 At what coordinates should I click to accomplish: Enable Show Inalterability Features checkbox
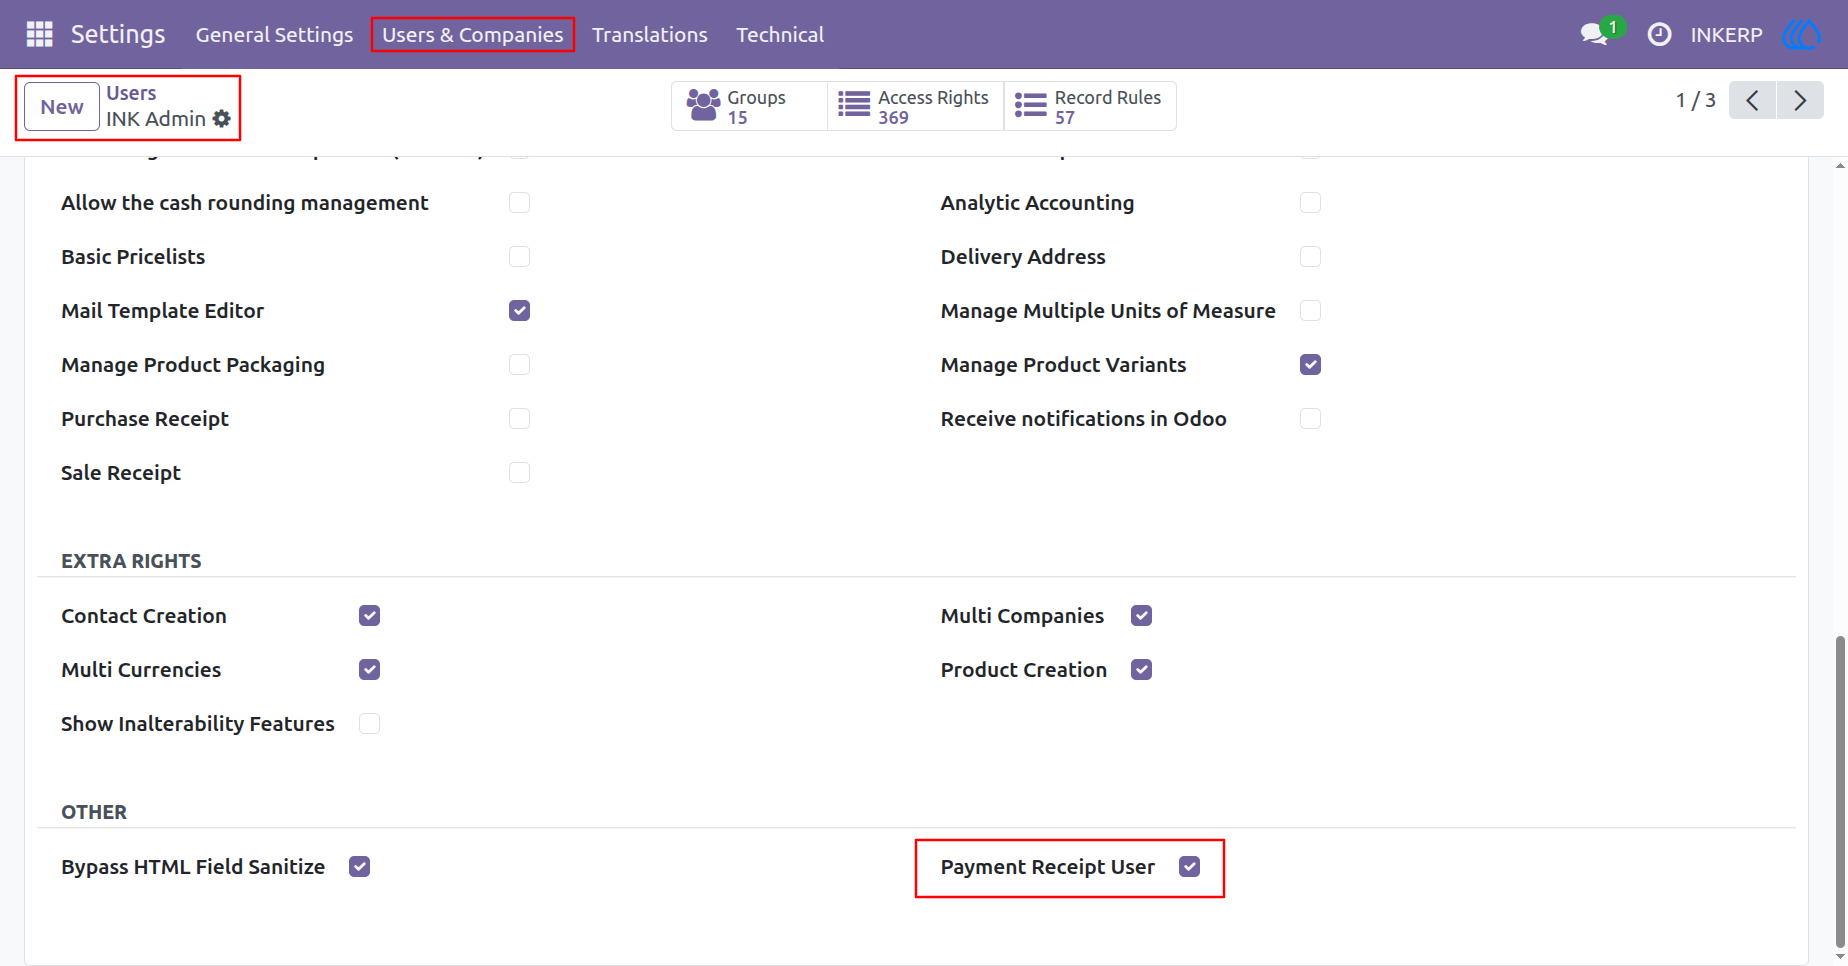point(369,724)
